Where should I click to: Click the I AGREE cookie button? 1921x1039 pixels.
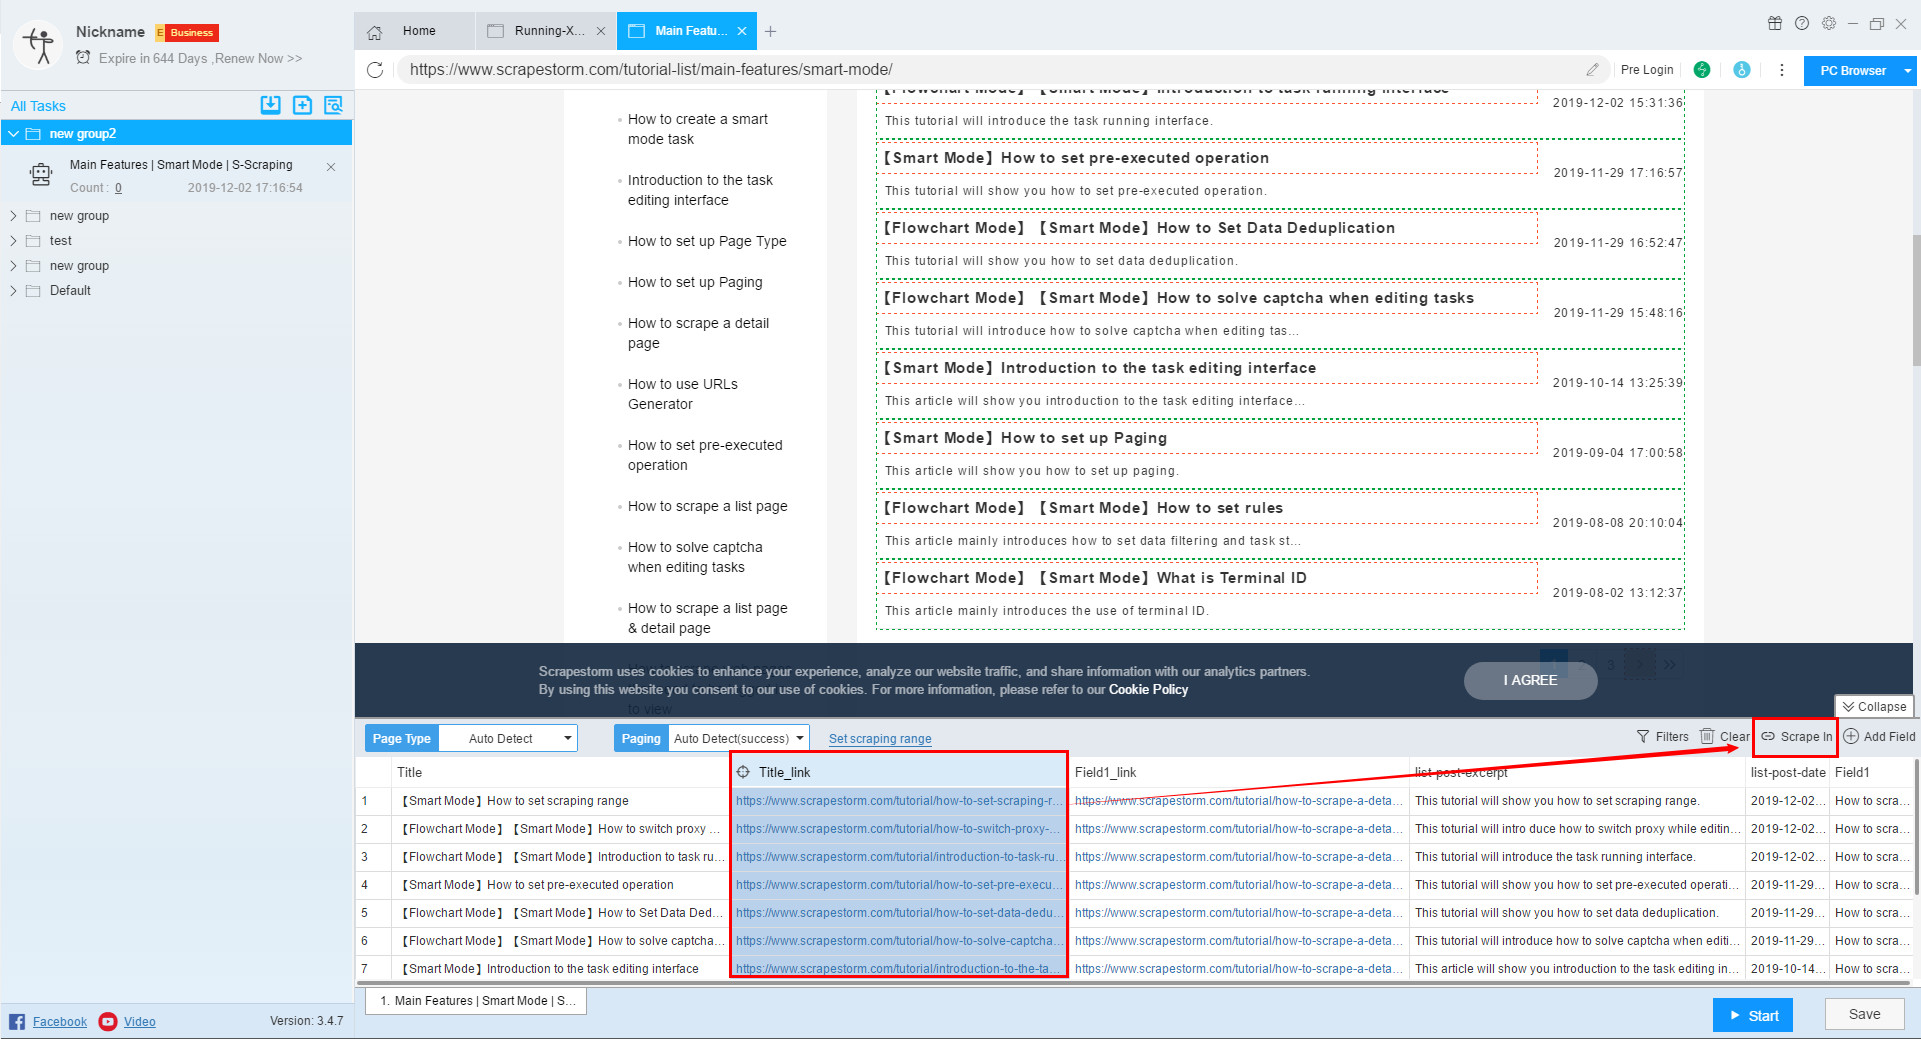(x=1530, y=681)
